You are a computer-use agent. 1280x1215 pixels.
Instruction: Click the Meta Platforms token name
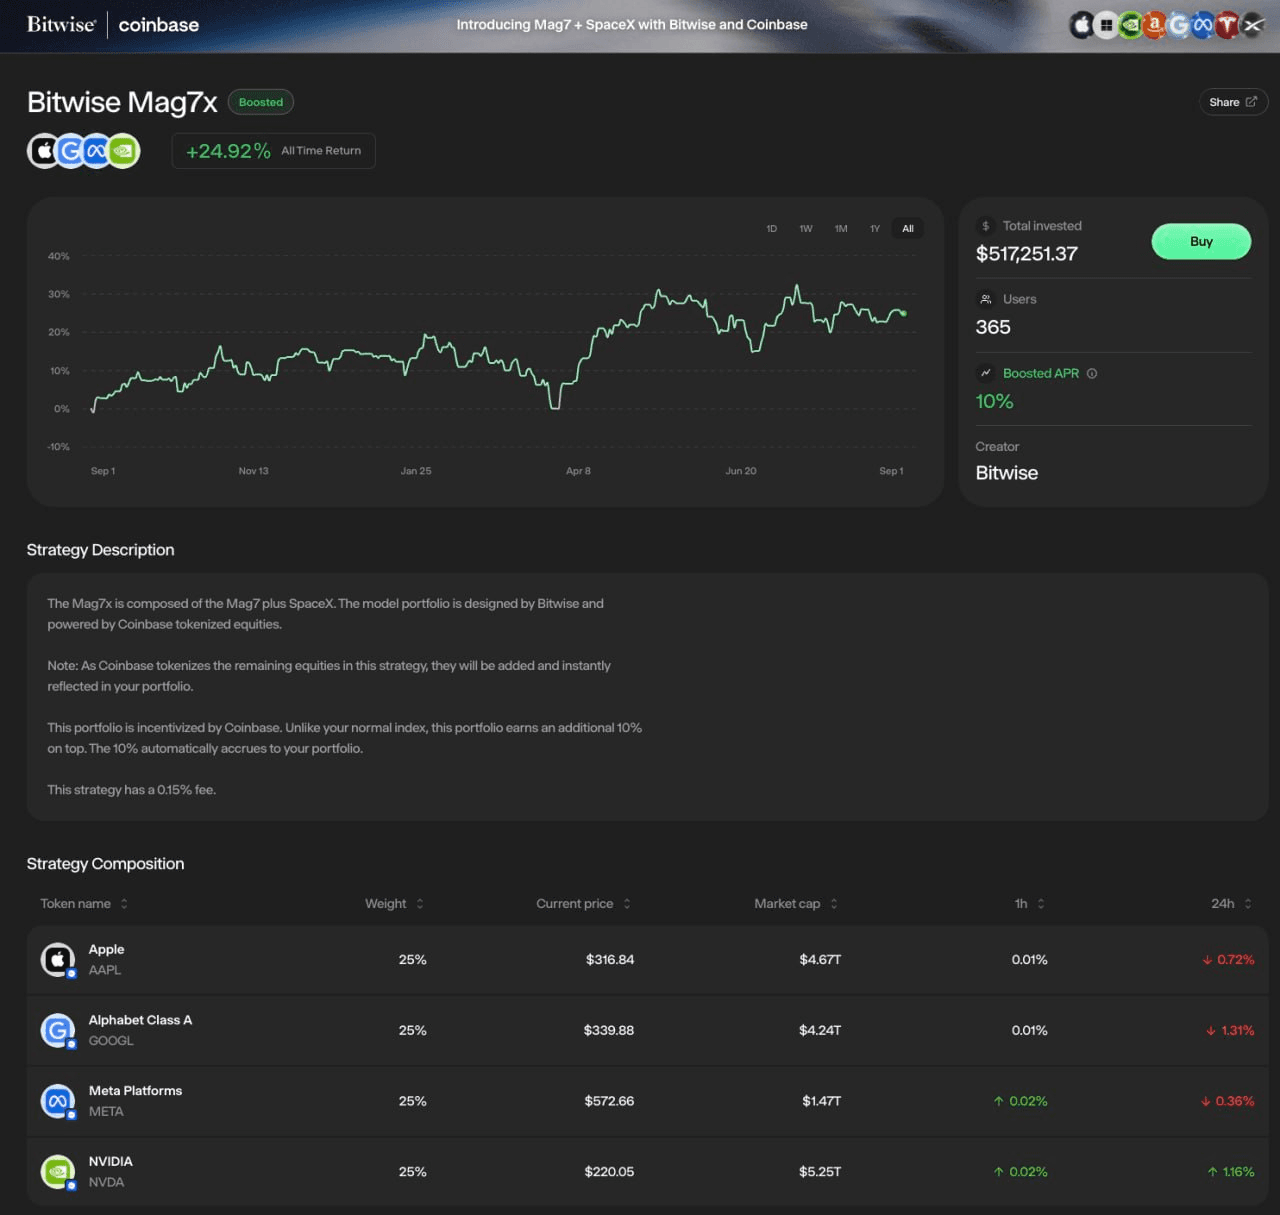coord(136,1091)
